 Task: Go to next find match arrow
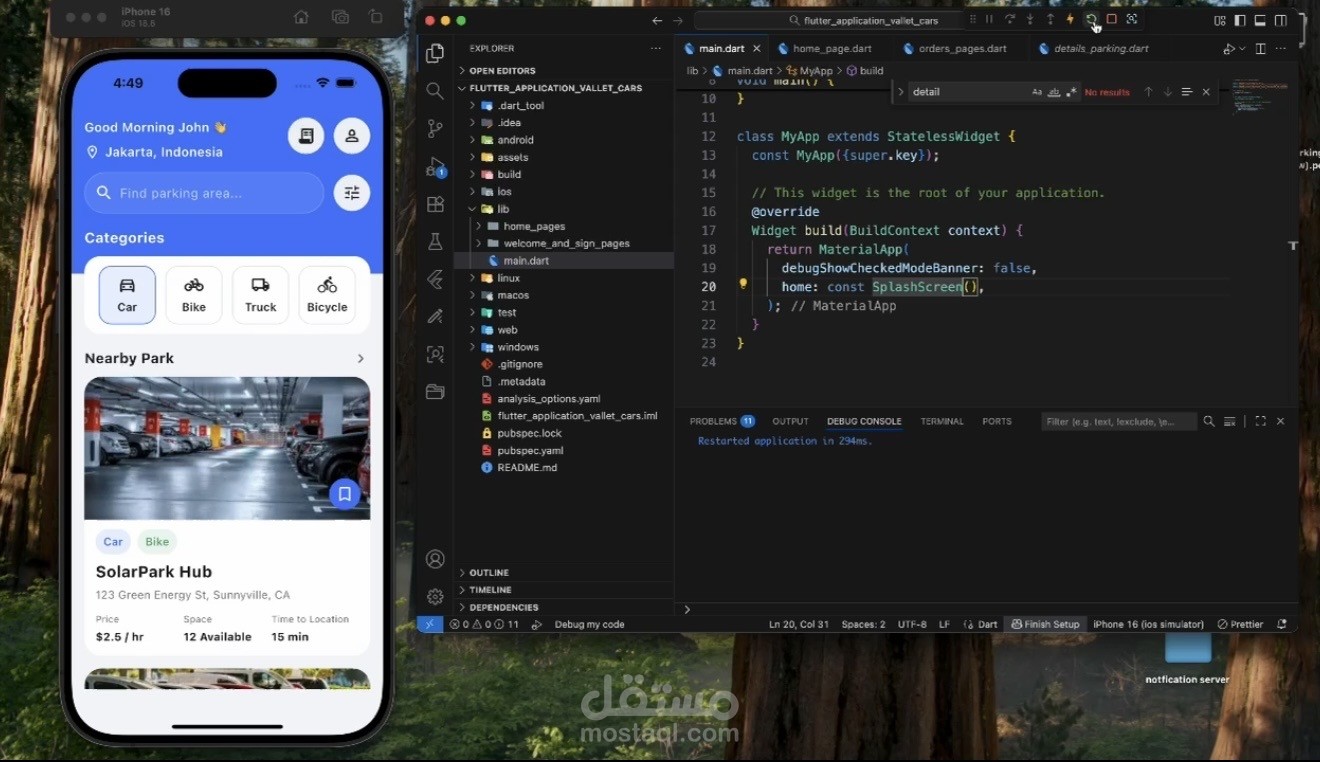tap(1167, 92)
